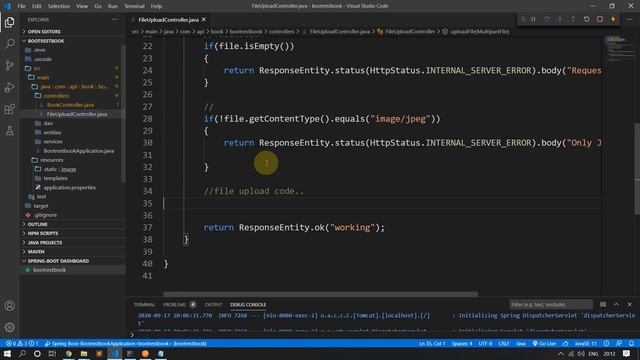
Task: Restart the debug session
Action: [x=587, y=19]
